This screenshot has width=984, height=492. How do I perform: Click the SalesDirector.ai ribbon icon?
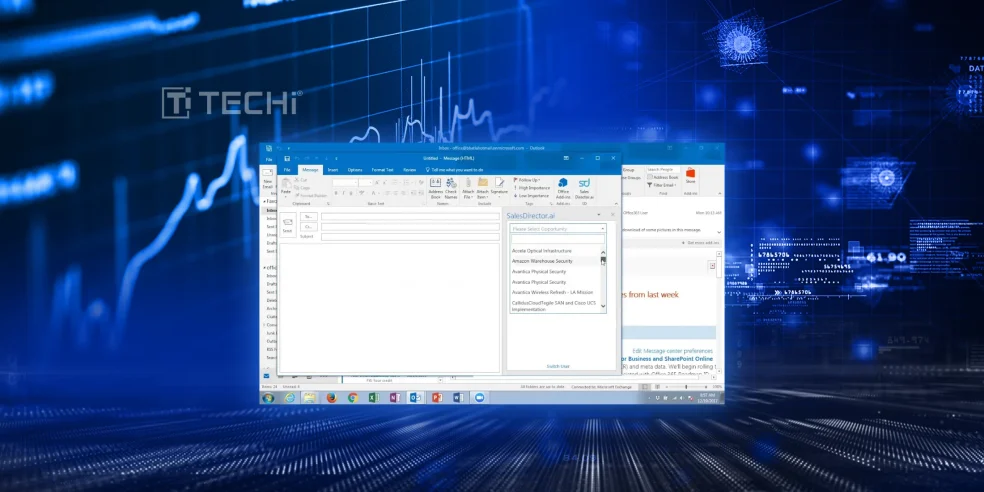click(584, 185)
